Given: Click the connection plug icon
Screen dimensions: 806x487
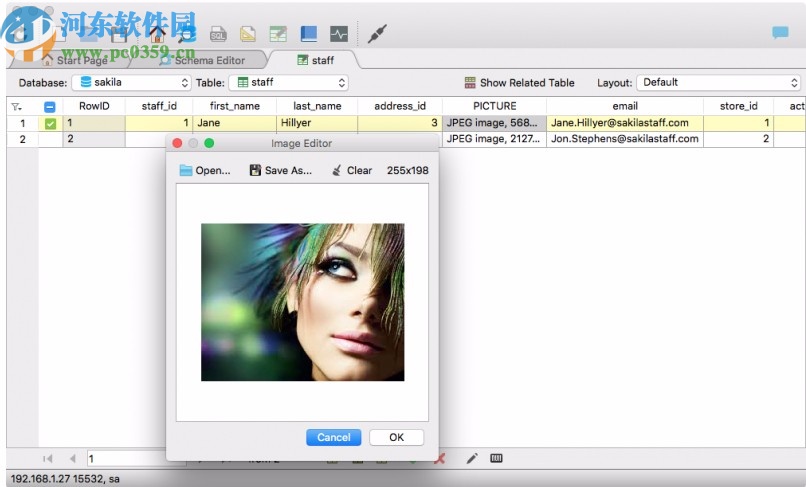Looking at the screenshot, I should click(377, 34).
